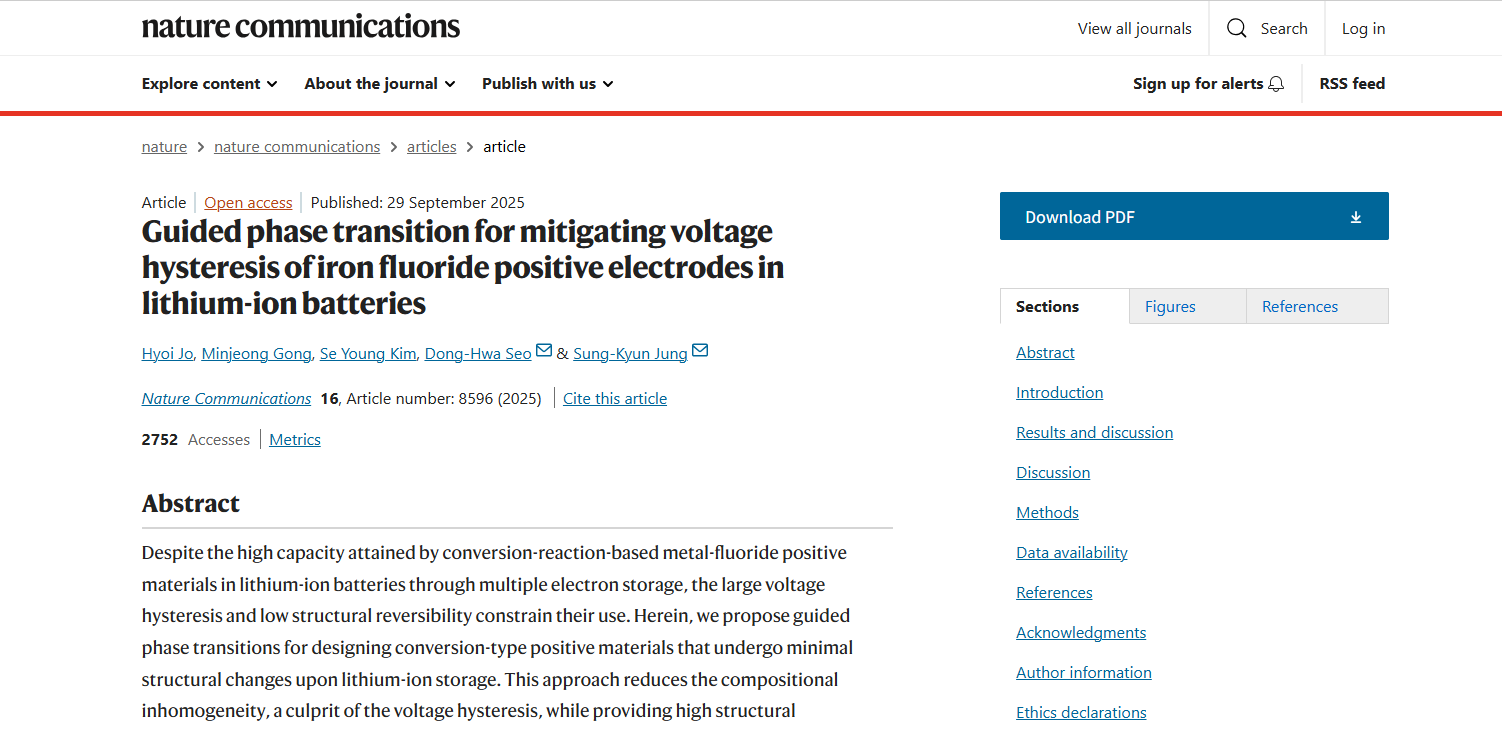Open author Hyoi Jo's profile link

[x=167, y=354]
